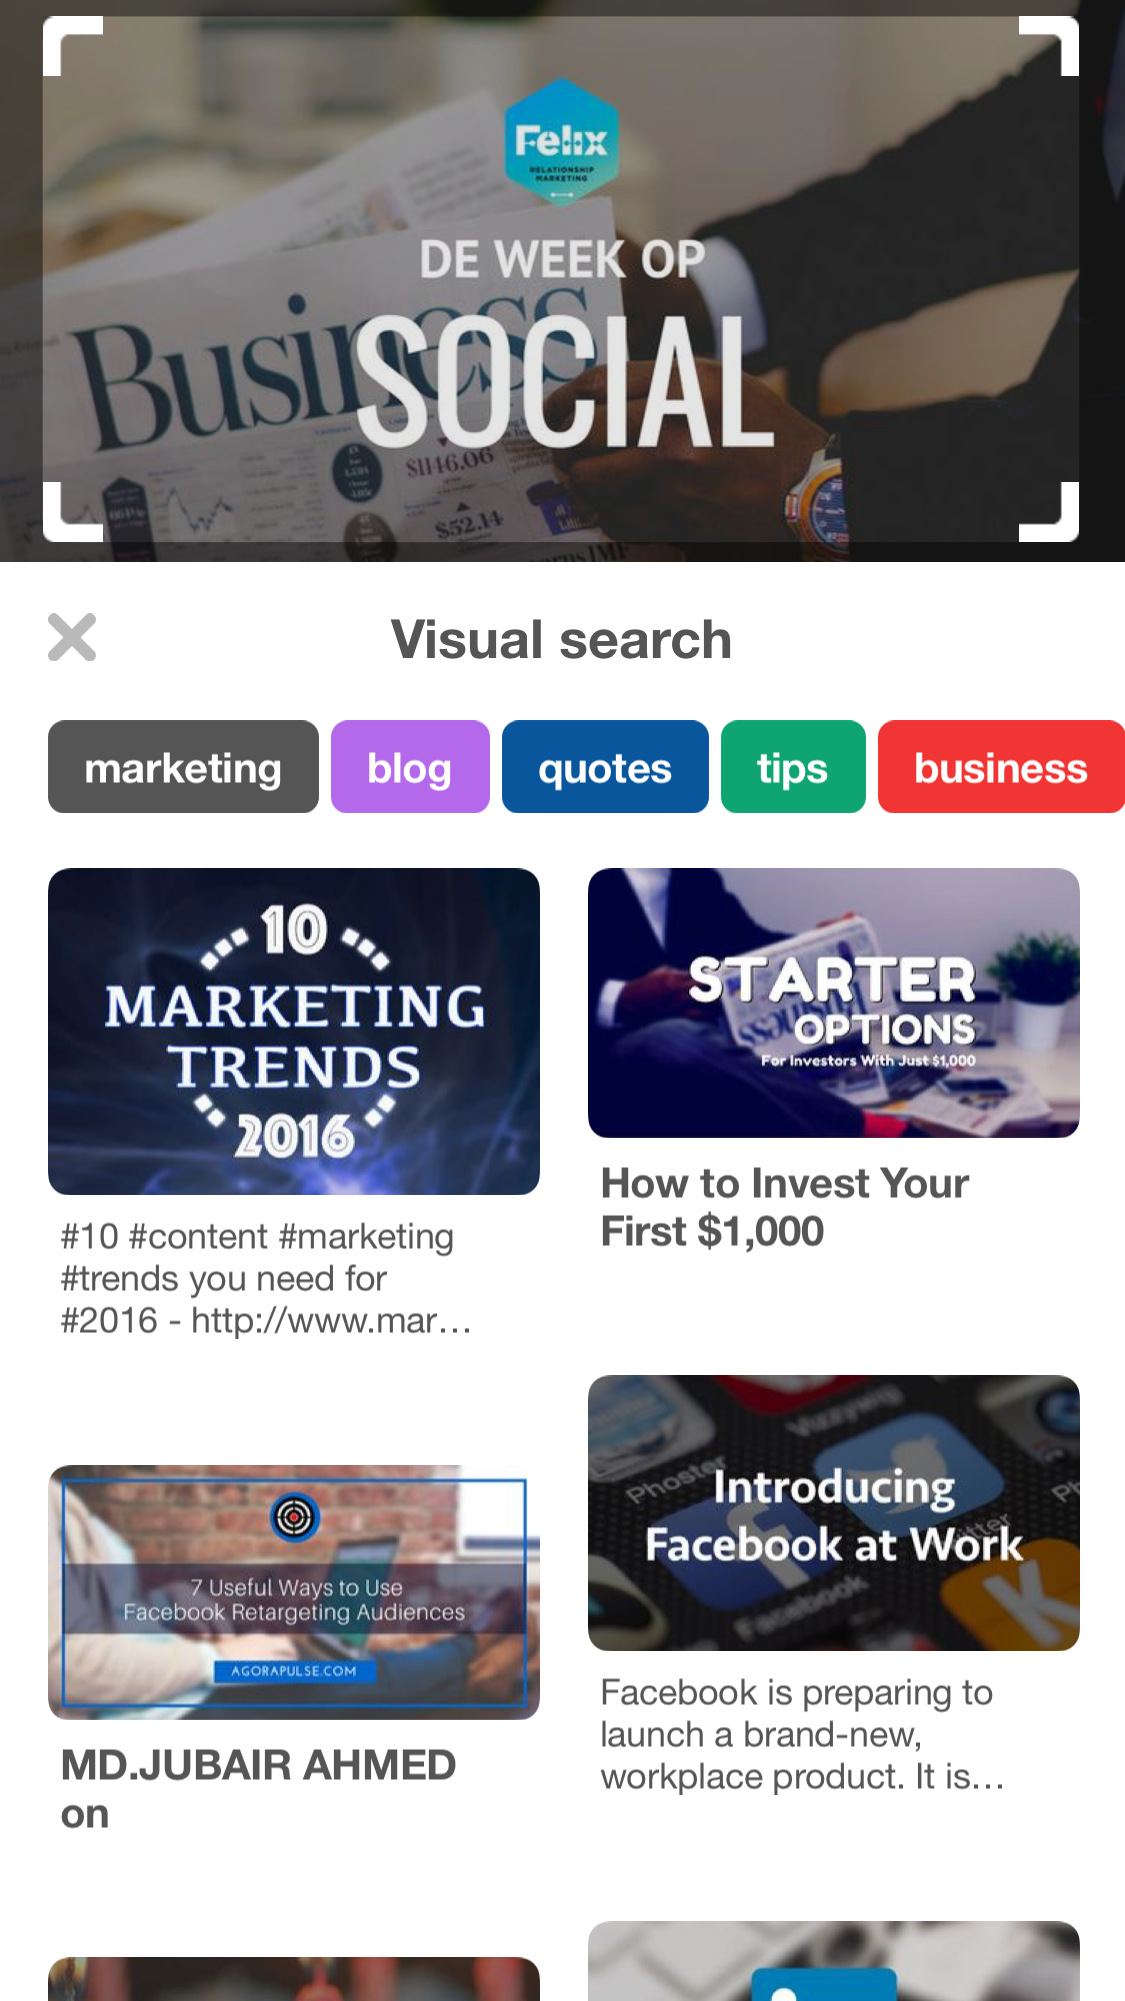This screenshot has width=1125, height=2001.
Task: Open the MD.JUBAIR AHMED pin title
Action: [x=258, y=1789]
